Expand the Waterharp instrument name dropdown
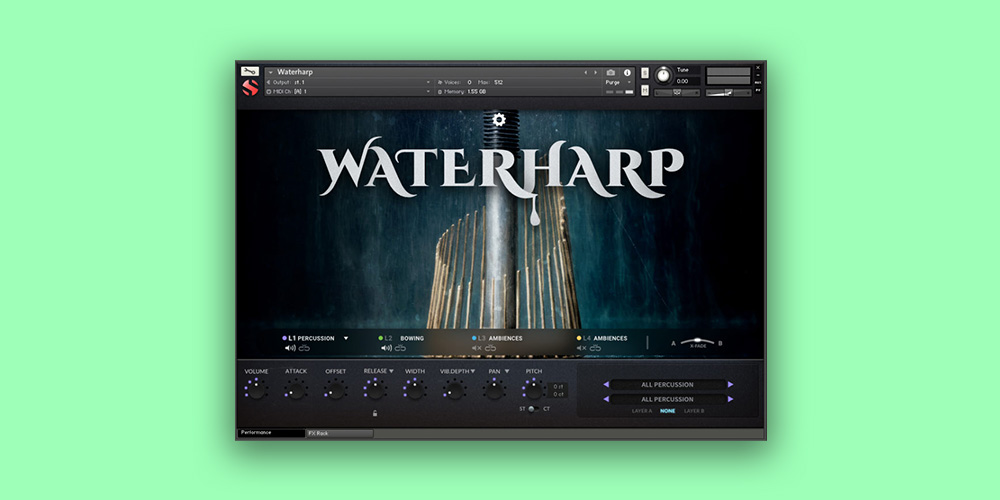Image resolution: width=1000 pixels, height=500 pixels. pyautogui.click(x=270, y=72)
